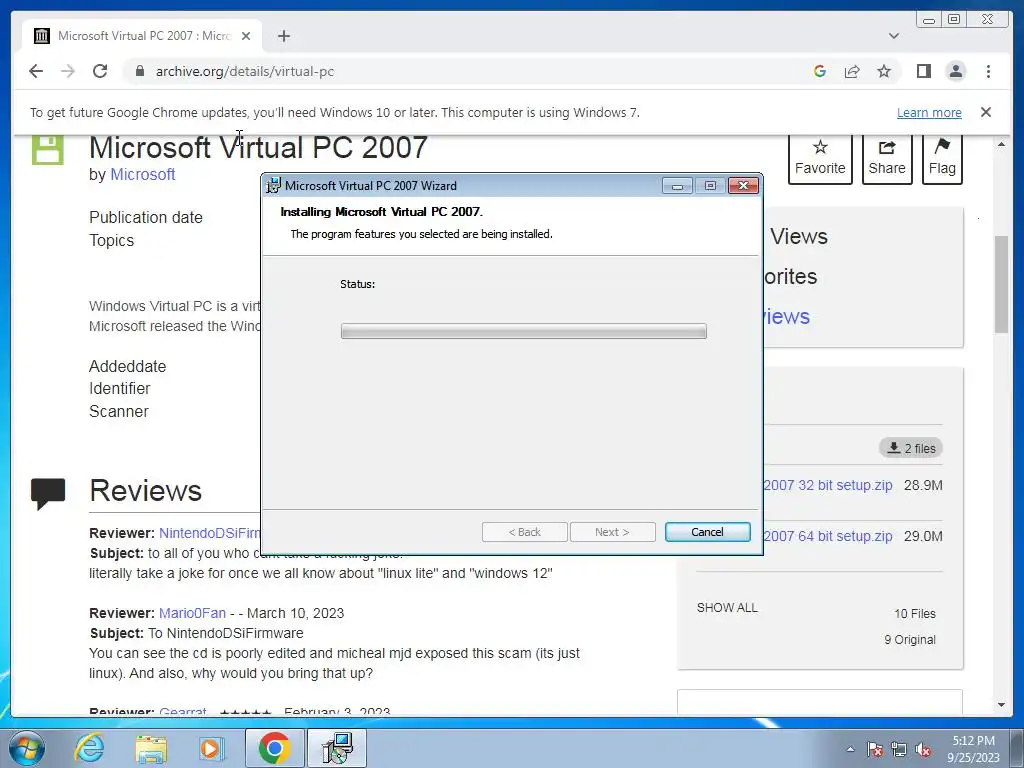Open reviewer Mario0Fan's profile

point(193,613)
